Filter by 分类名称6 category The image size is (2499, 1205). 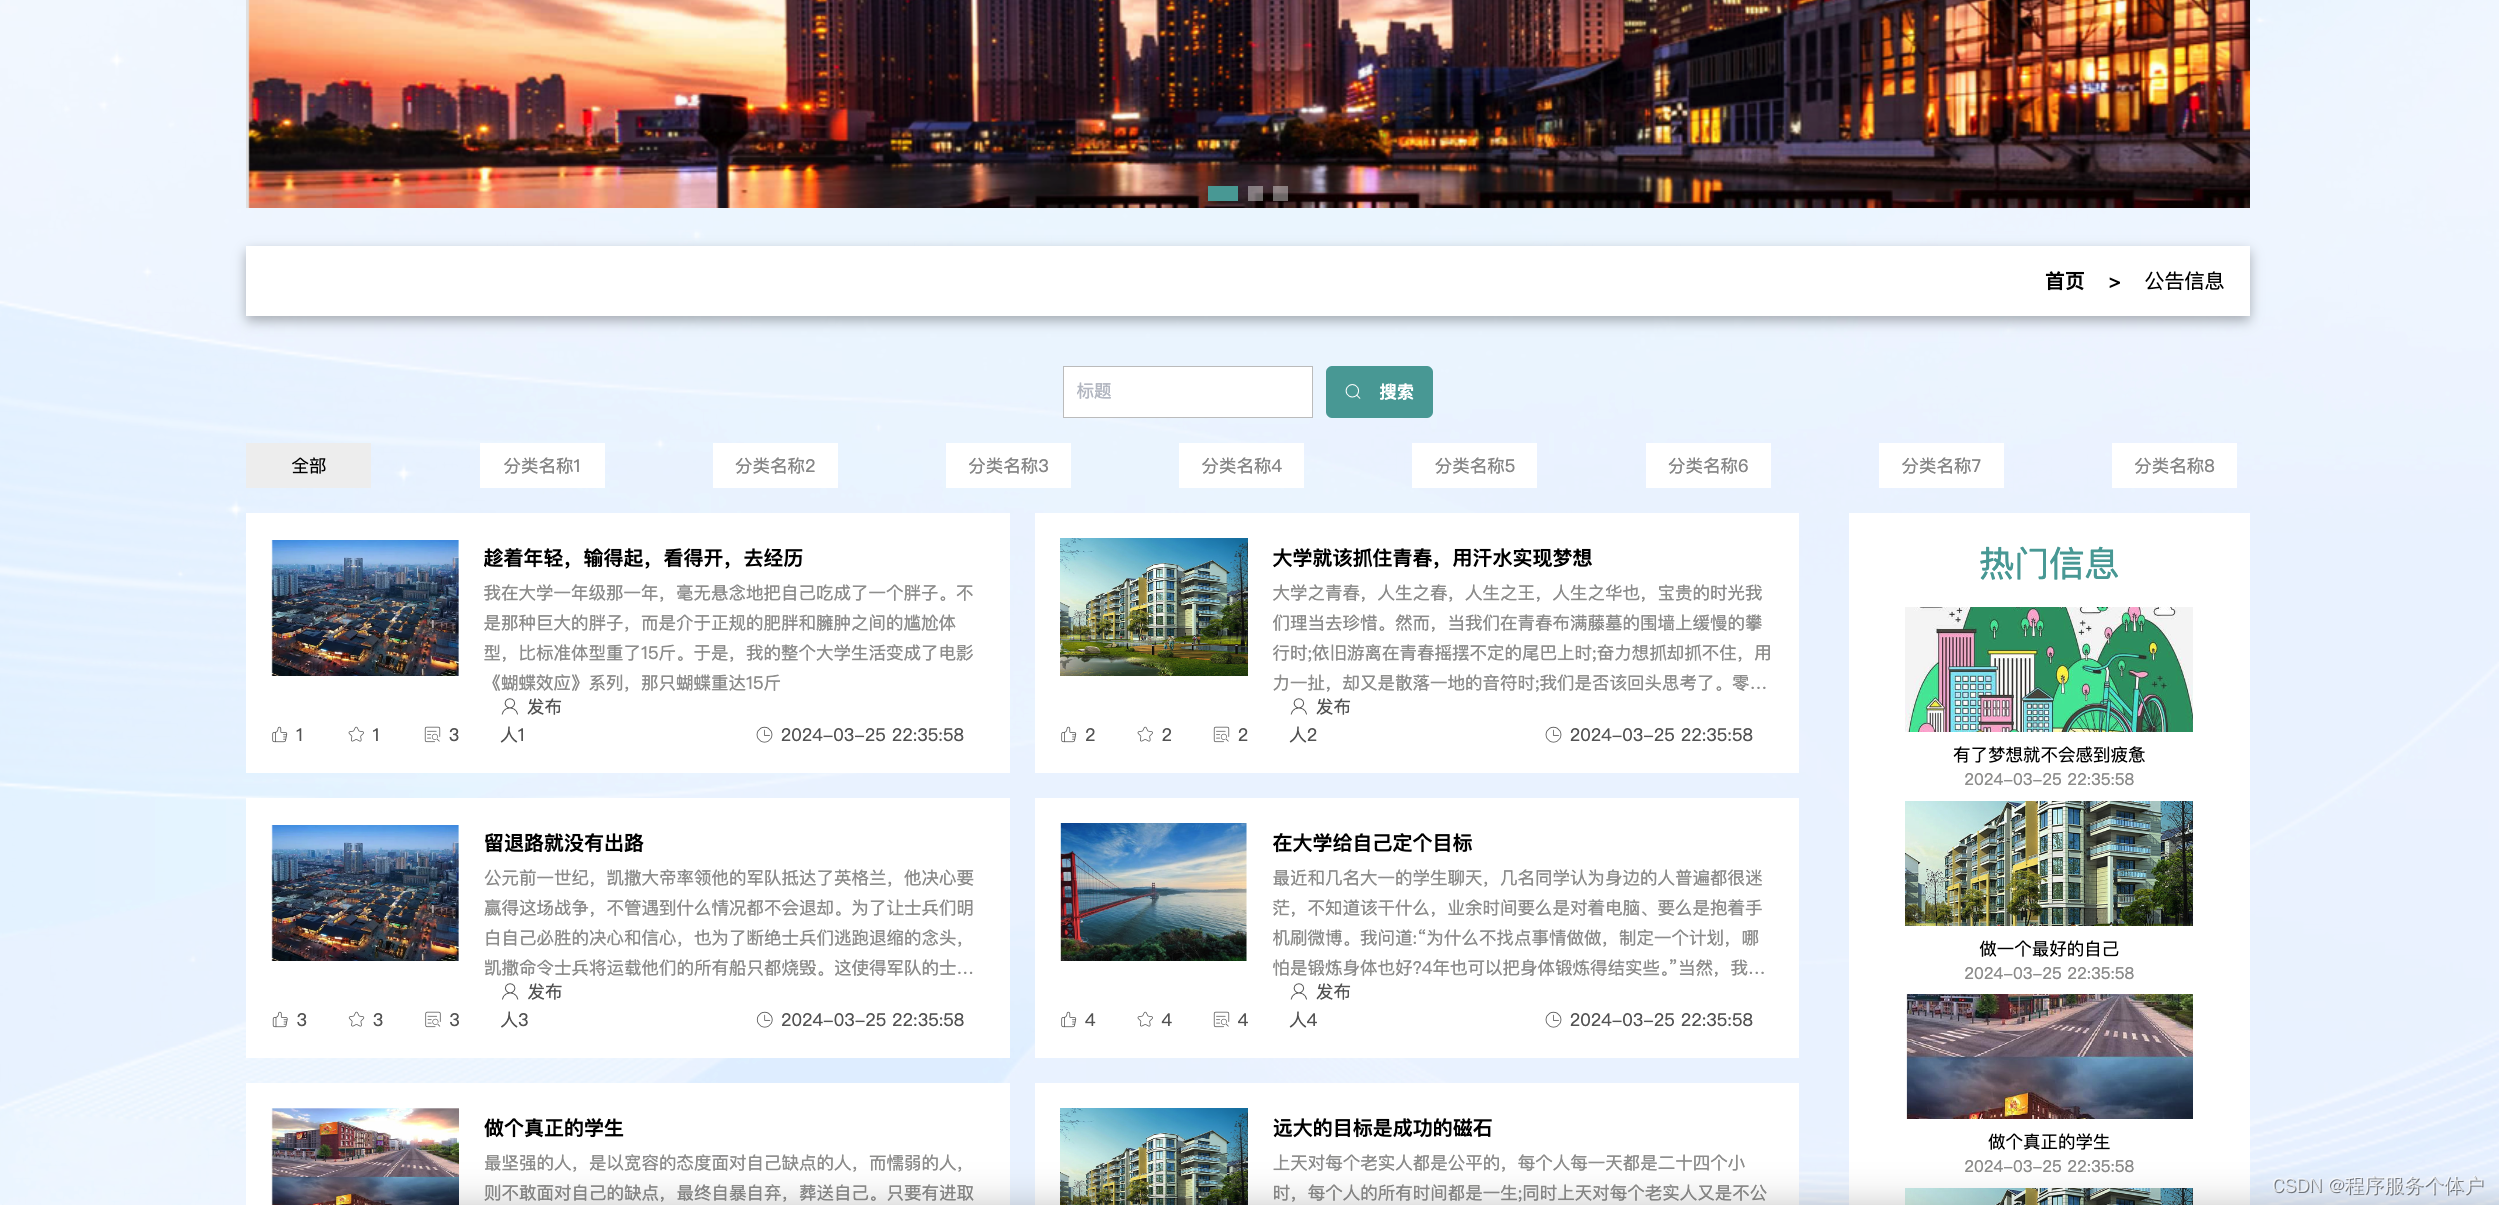[x=1707, y=466]
